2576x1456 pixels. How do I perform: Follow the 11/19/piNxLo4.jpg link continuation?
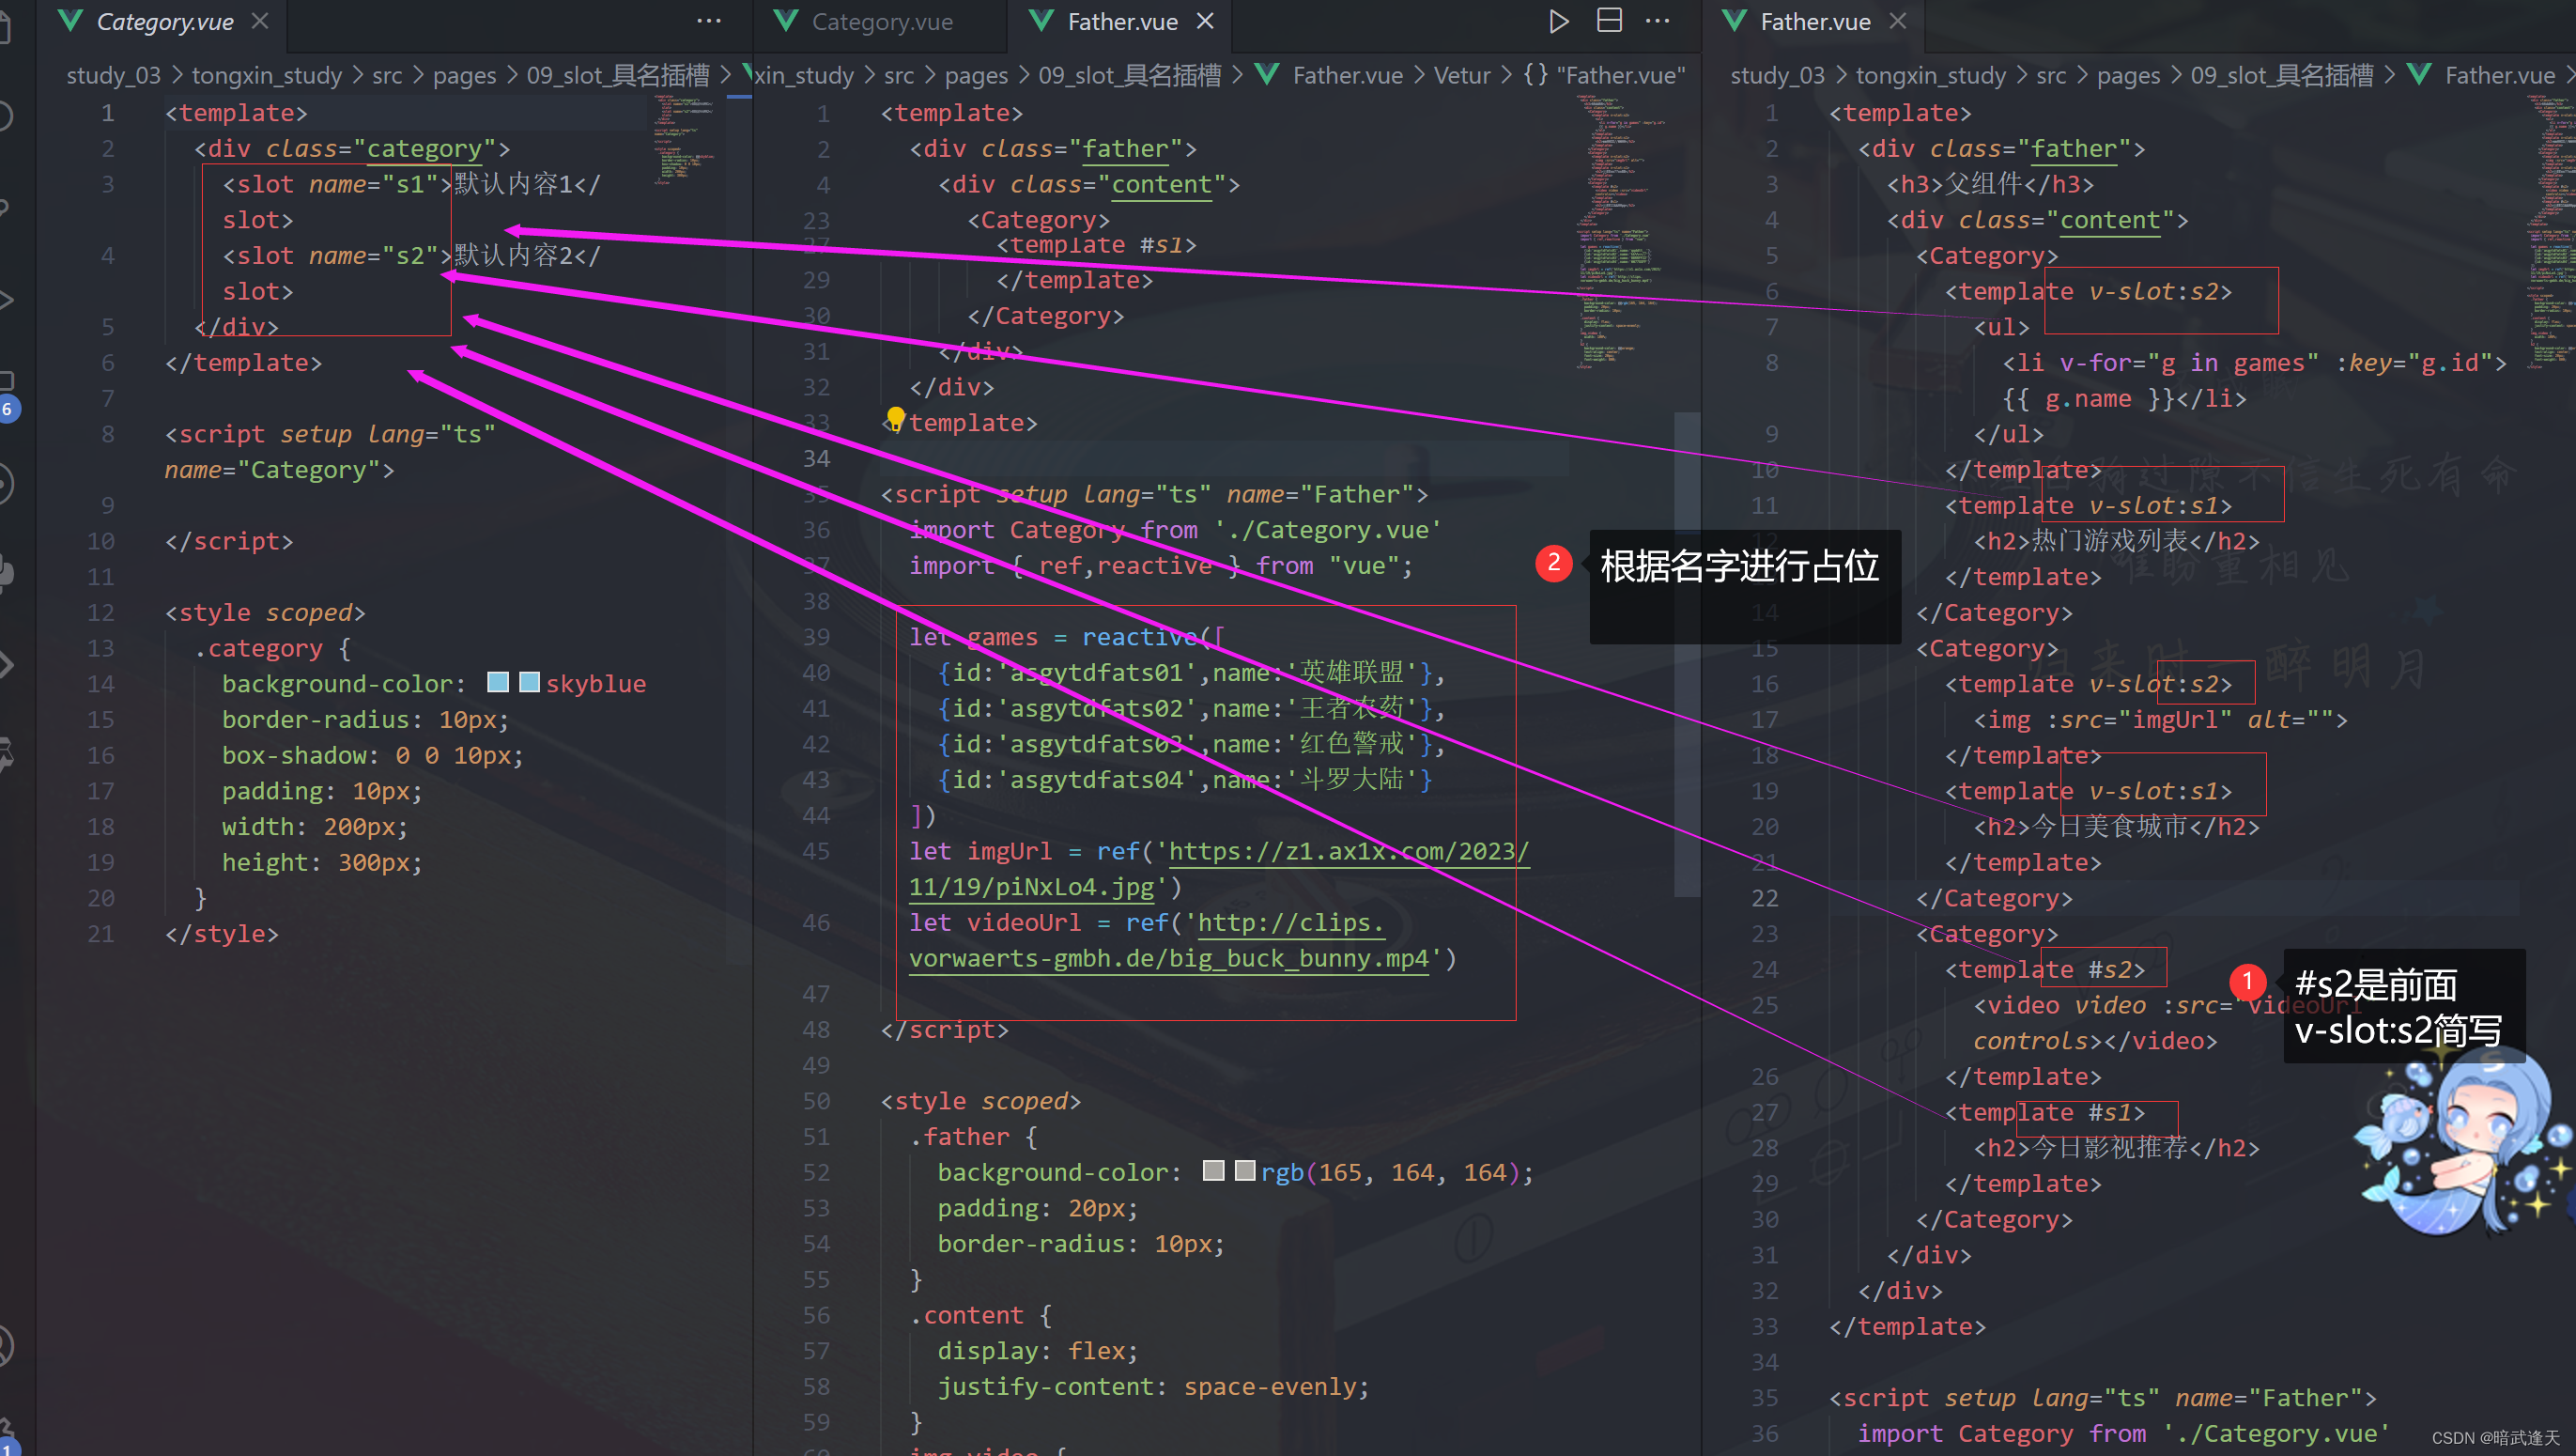[1032, 887]
